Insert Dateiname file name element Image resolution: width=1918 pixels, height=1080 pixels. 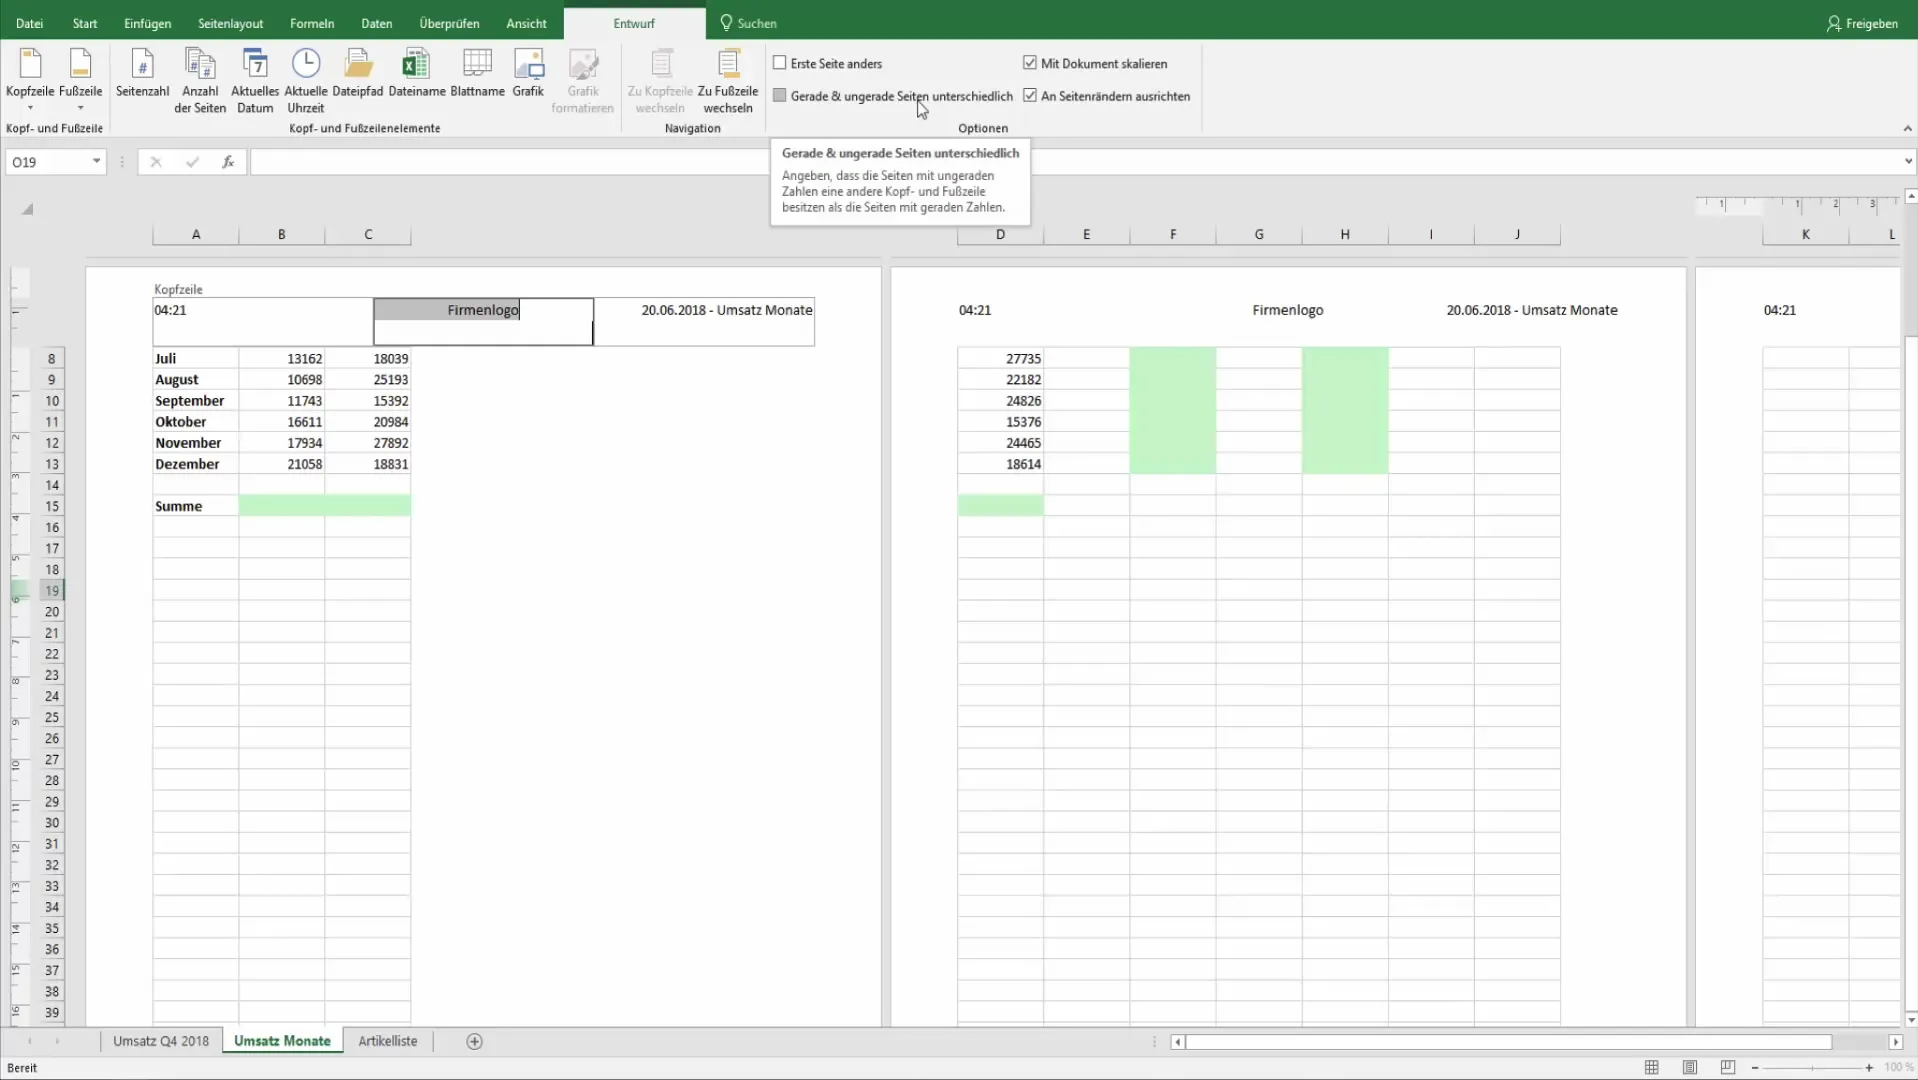pos(417,75)
